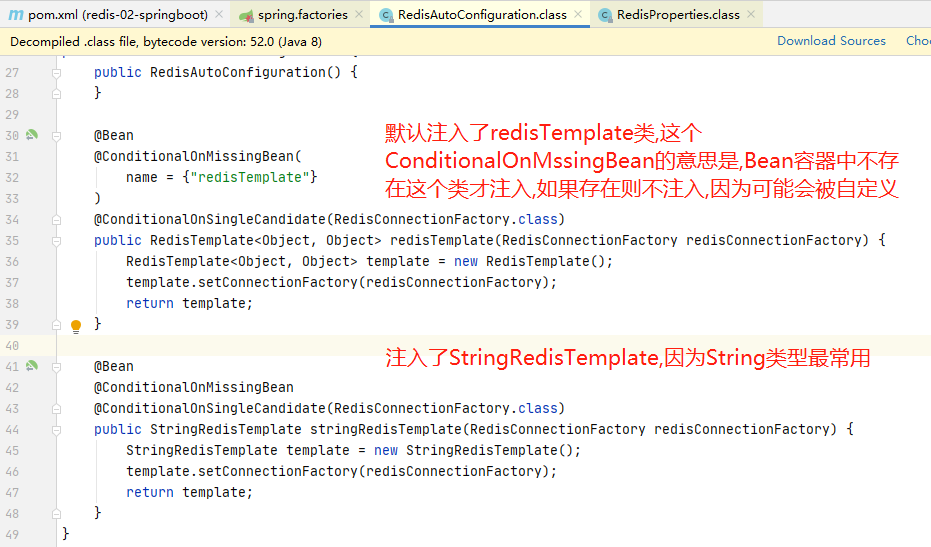Image resolution: width=931 pixels, height=547 pixels.
Task: Close the spring.factories tab
Action: tap(359, 14)
